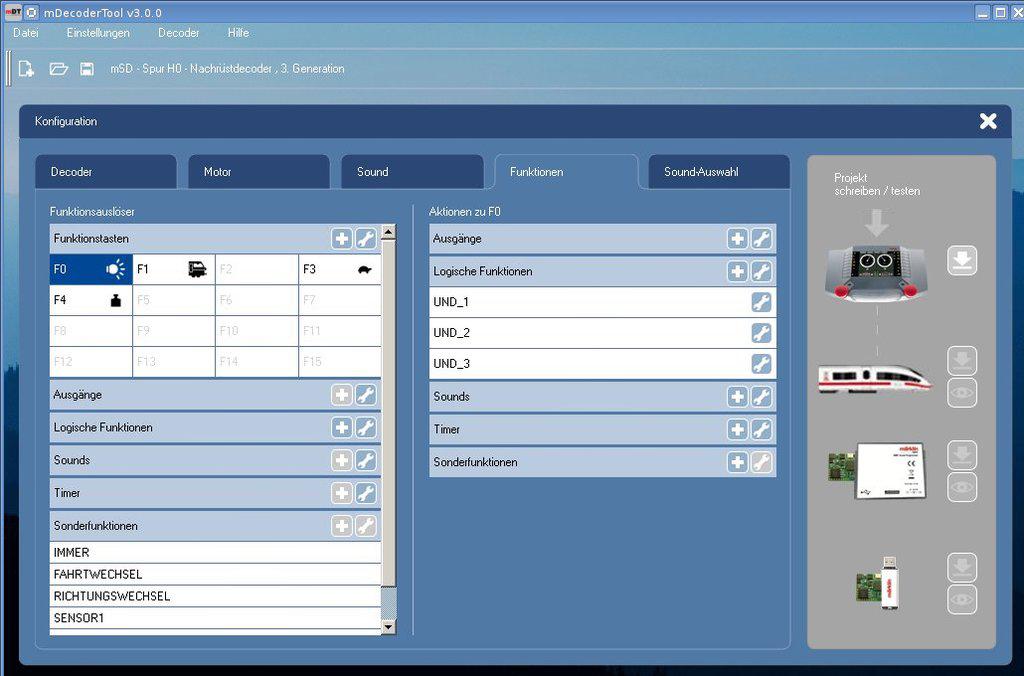Click wrench icon in UND_3 row
The height and width of the screenshot is (676, 1024).
(x=761, y=364)
